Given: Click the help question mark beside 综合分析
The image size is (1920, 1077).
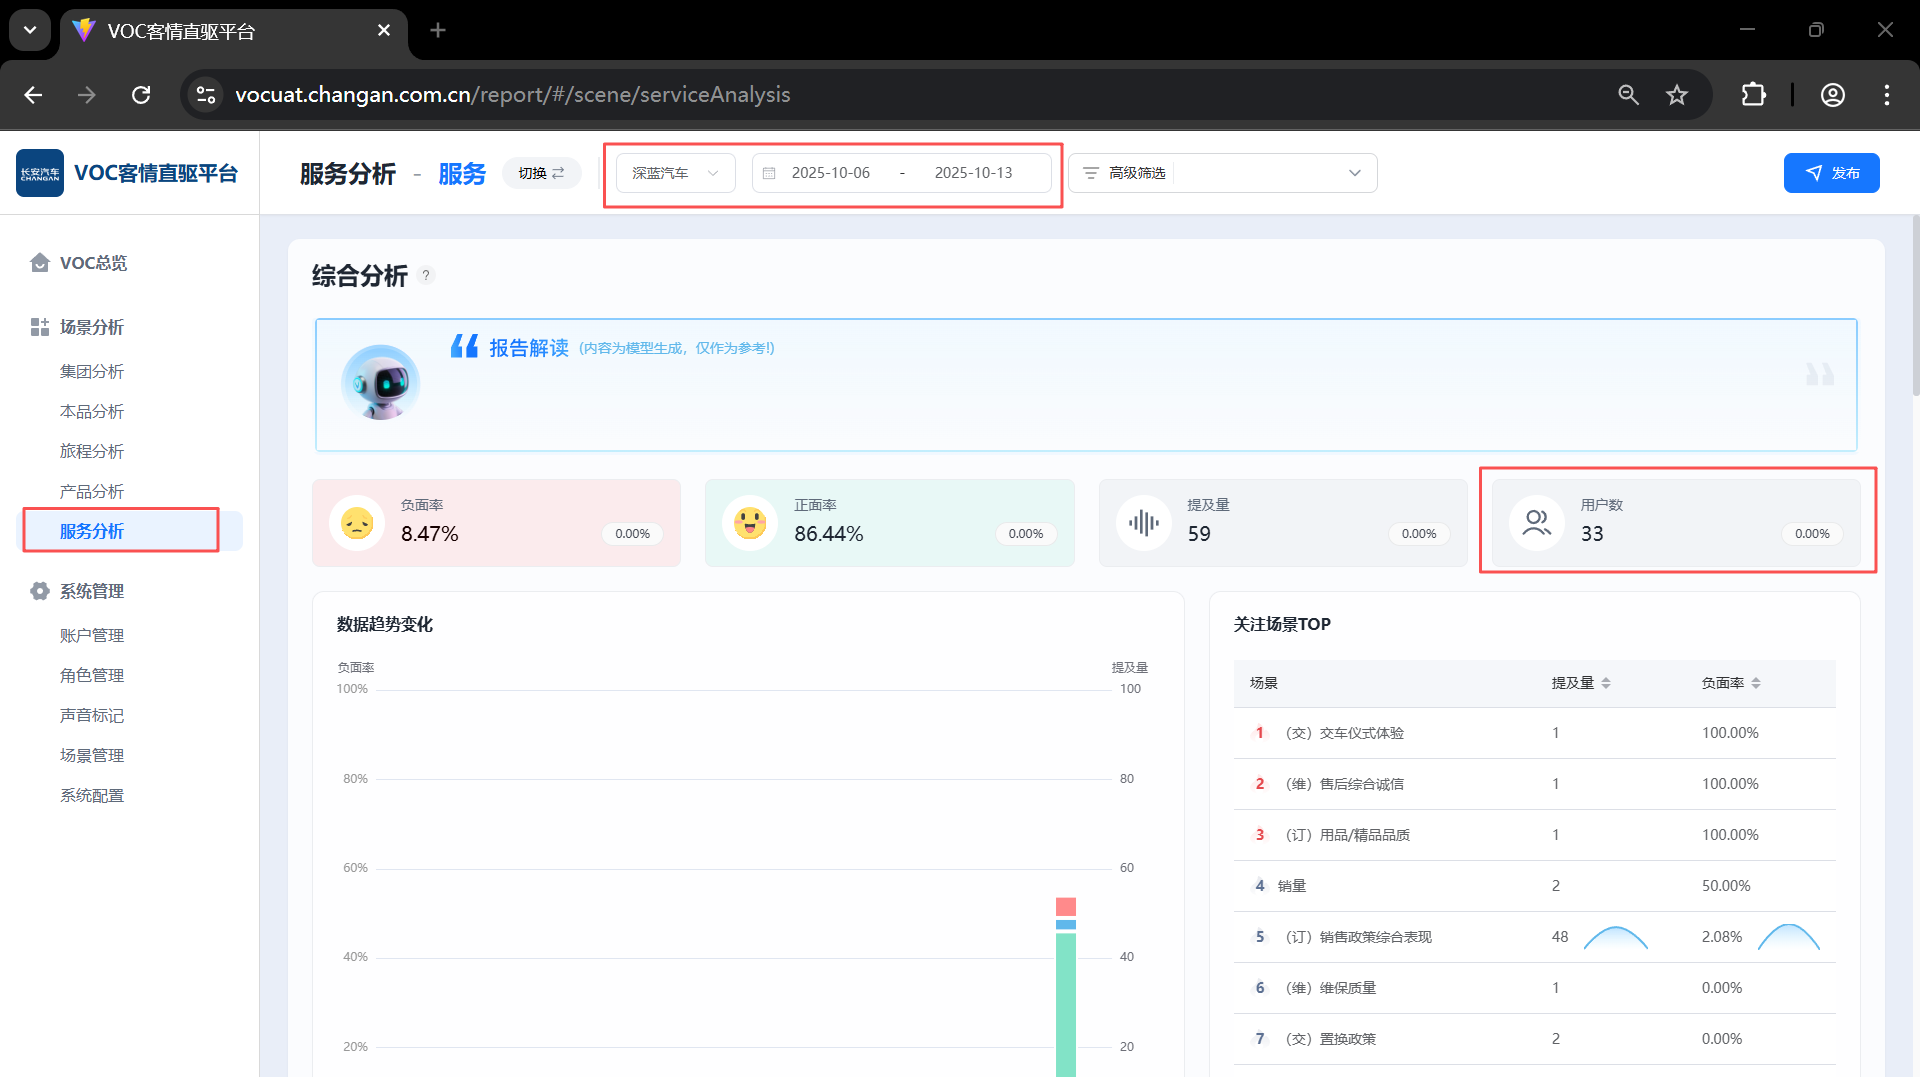Looking at the screenshot, I should pyautogui.click(x=426, y=276).
